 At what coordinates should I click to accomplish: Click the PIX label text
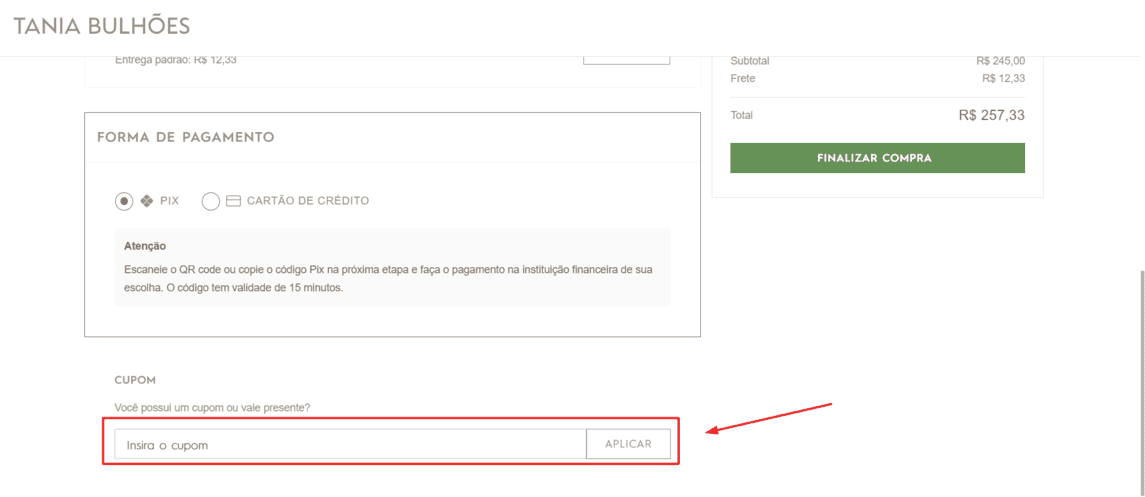coord(169,201)
